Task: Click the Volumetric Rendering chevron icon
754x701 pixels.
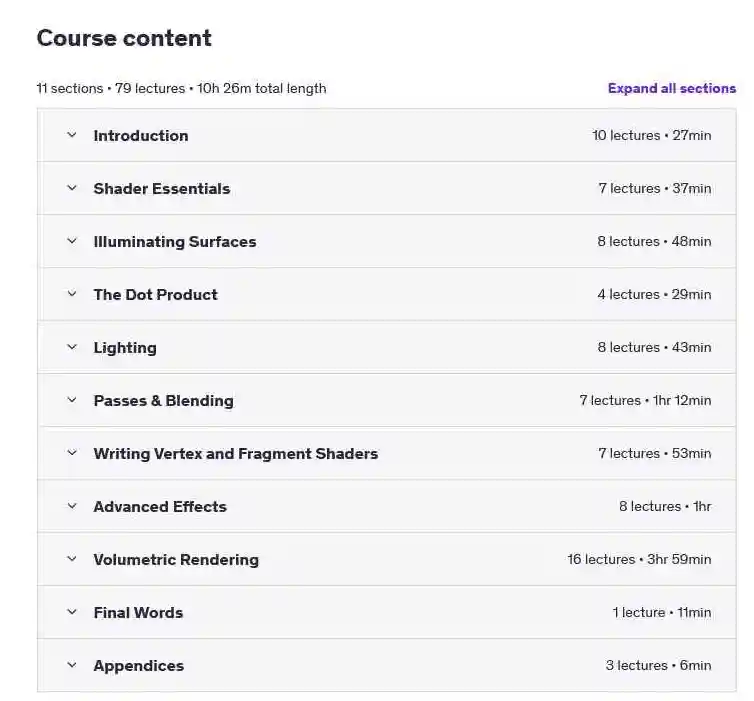Action: 72,559
